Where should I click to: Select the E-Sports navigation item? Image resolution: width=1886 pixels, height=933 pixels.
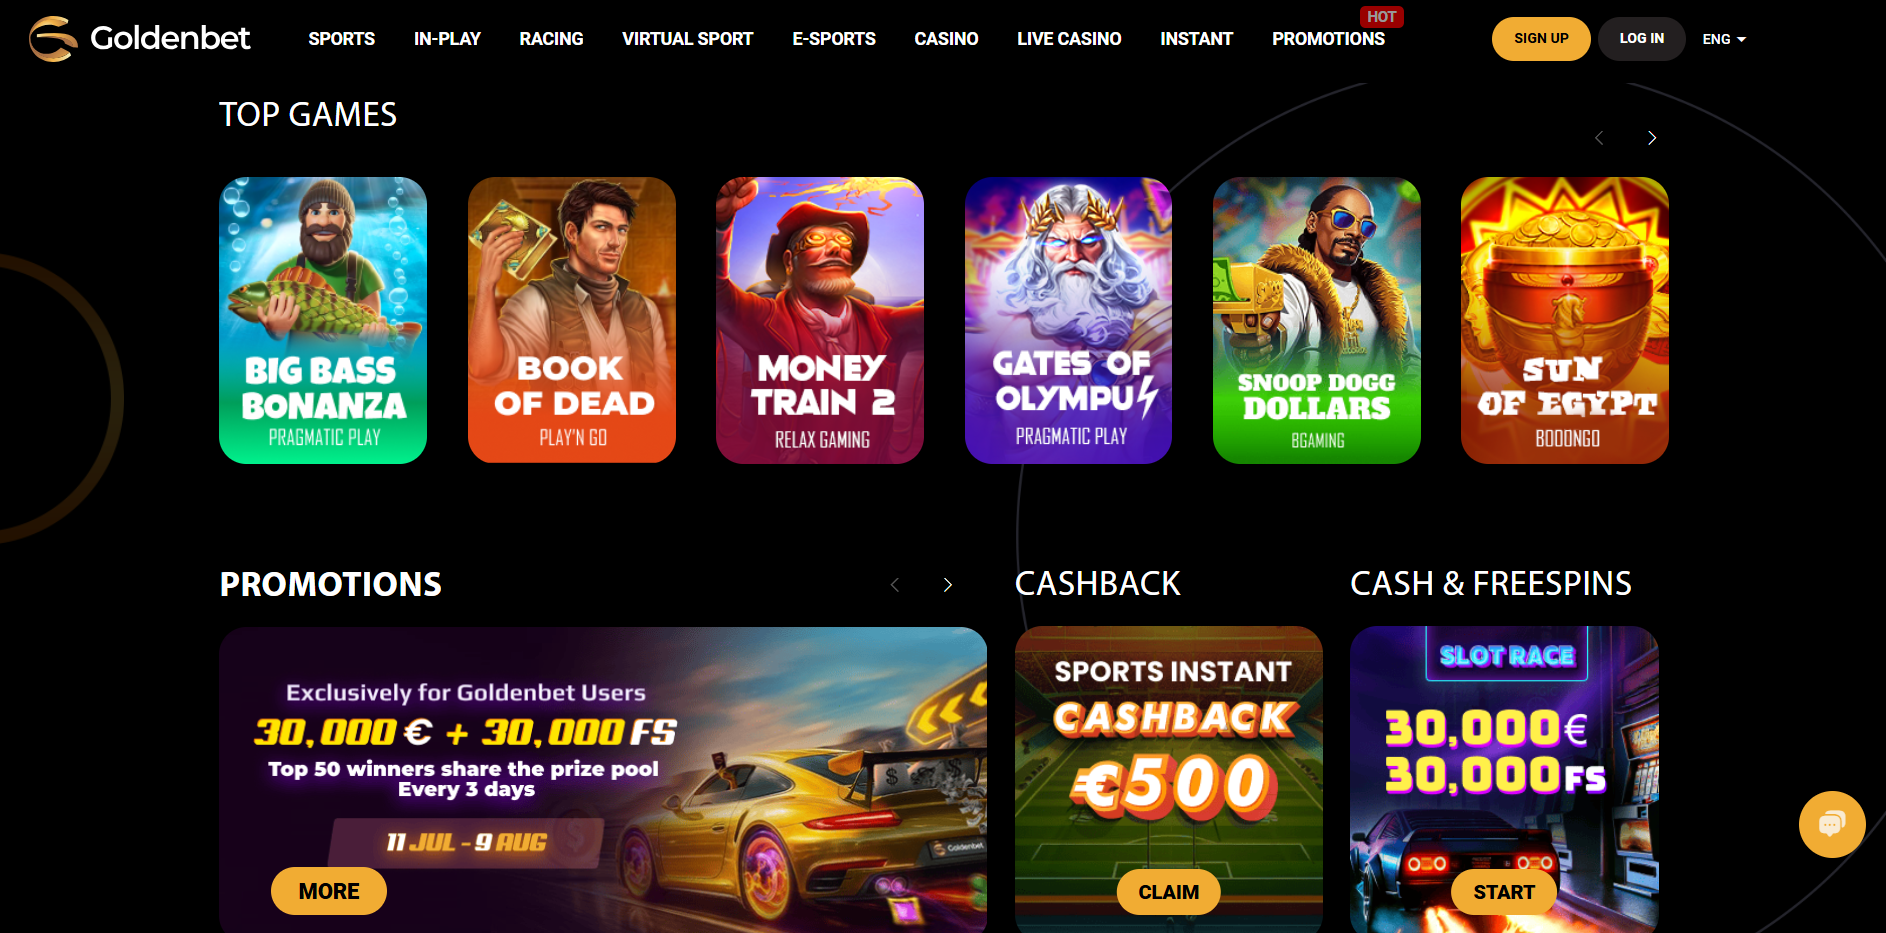click(x=834, y=39)
